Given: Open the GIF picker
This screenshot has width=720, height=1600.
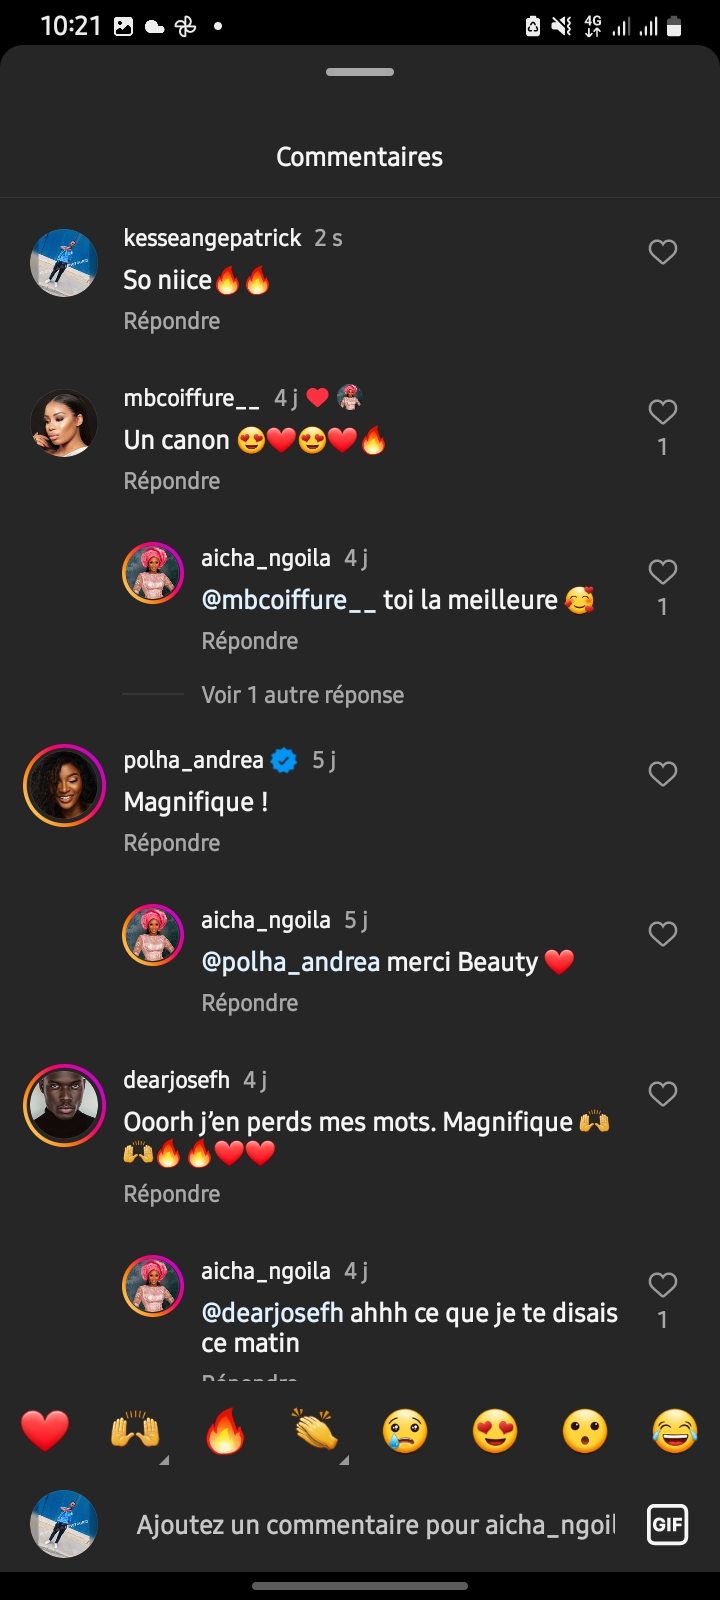Looking at the screenshot, I should (x=667, y=1525).
